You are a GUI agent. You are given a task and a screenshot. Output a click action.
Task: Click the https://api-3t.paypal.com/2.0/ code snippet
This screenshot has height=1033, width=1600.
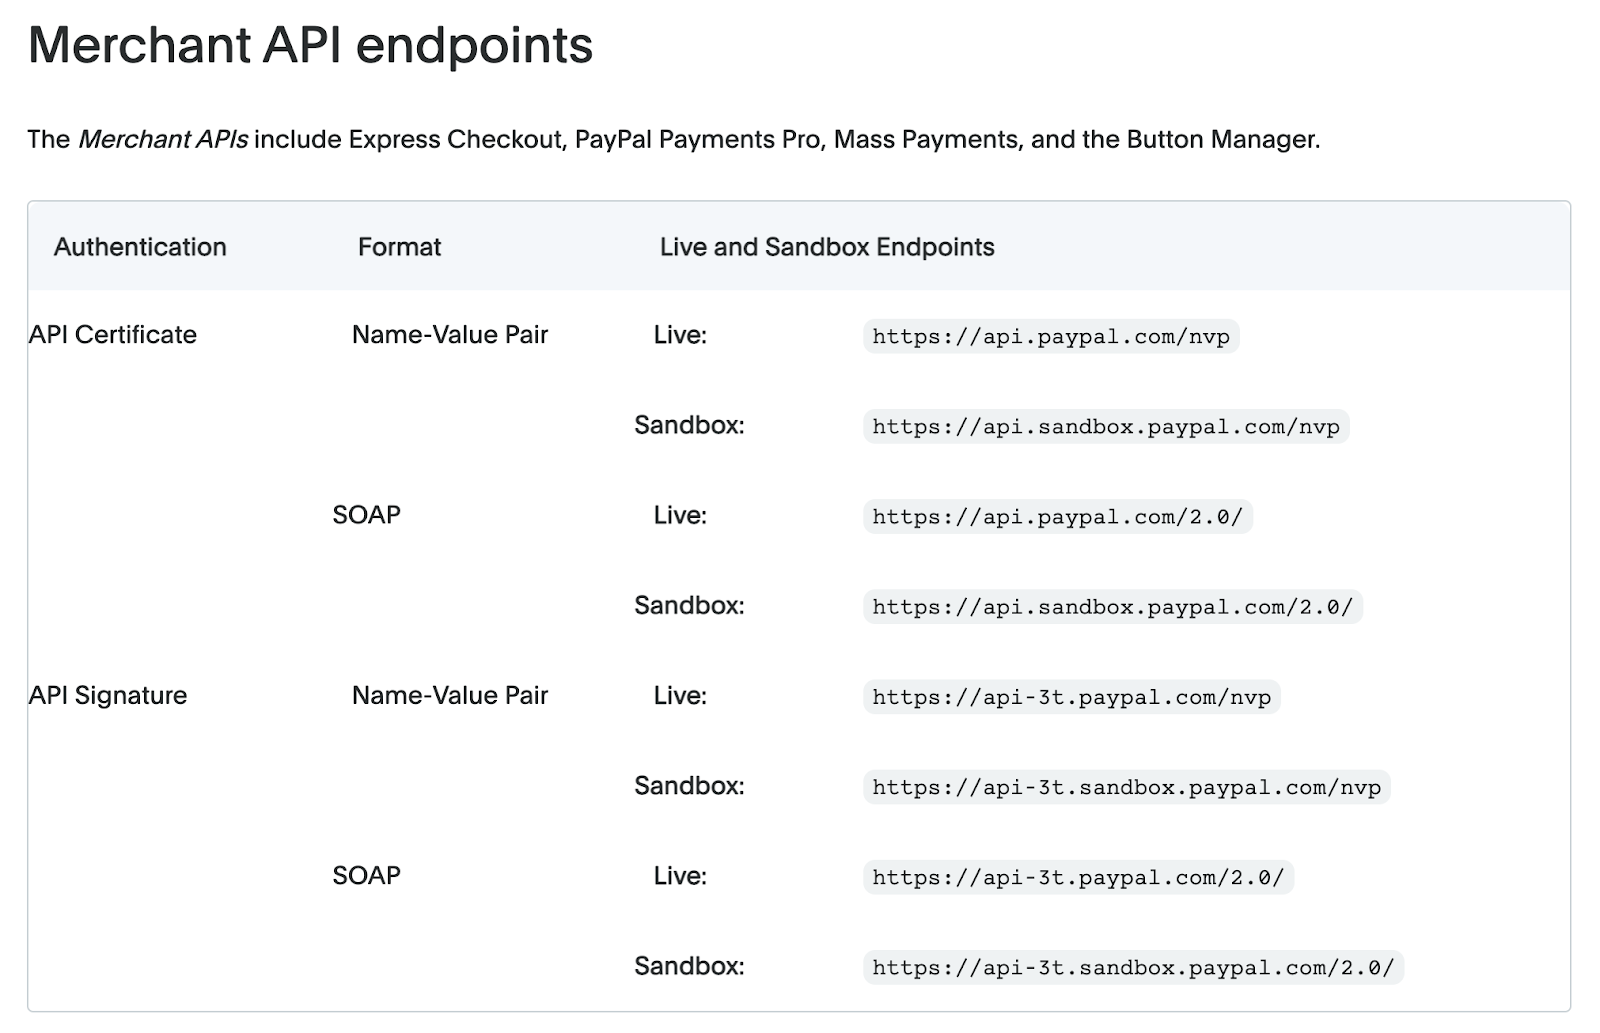1078,877
